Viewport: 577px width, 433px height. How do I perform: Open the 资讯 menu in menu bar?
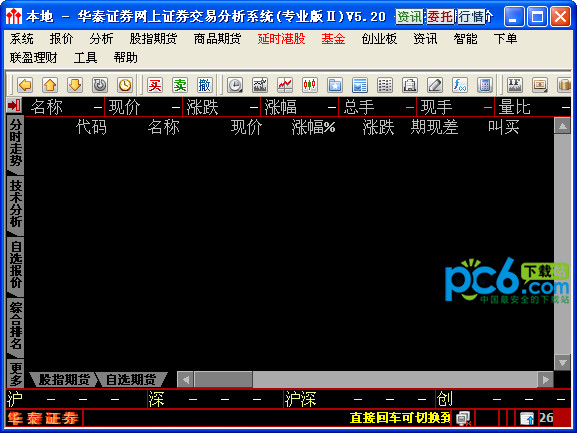coord(425,39)
